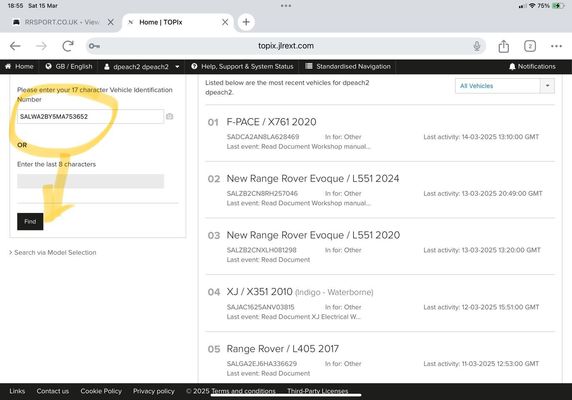Expand Search via Model Selection
Screen dimensions: 572x400
53,252
